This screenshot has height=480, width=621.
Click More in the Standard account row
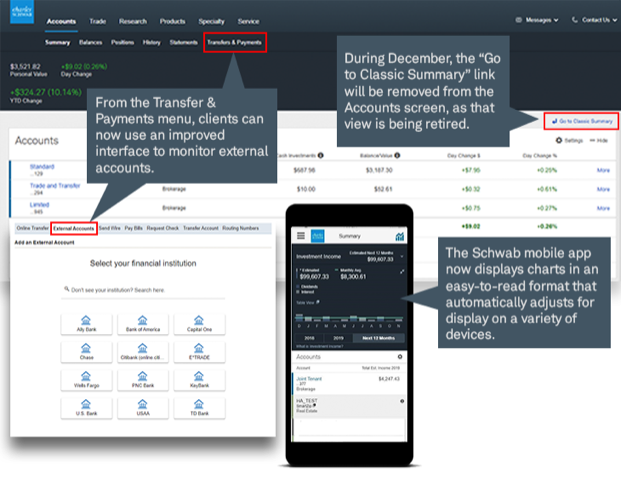[603, 170]
